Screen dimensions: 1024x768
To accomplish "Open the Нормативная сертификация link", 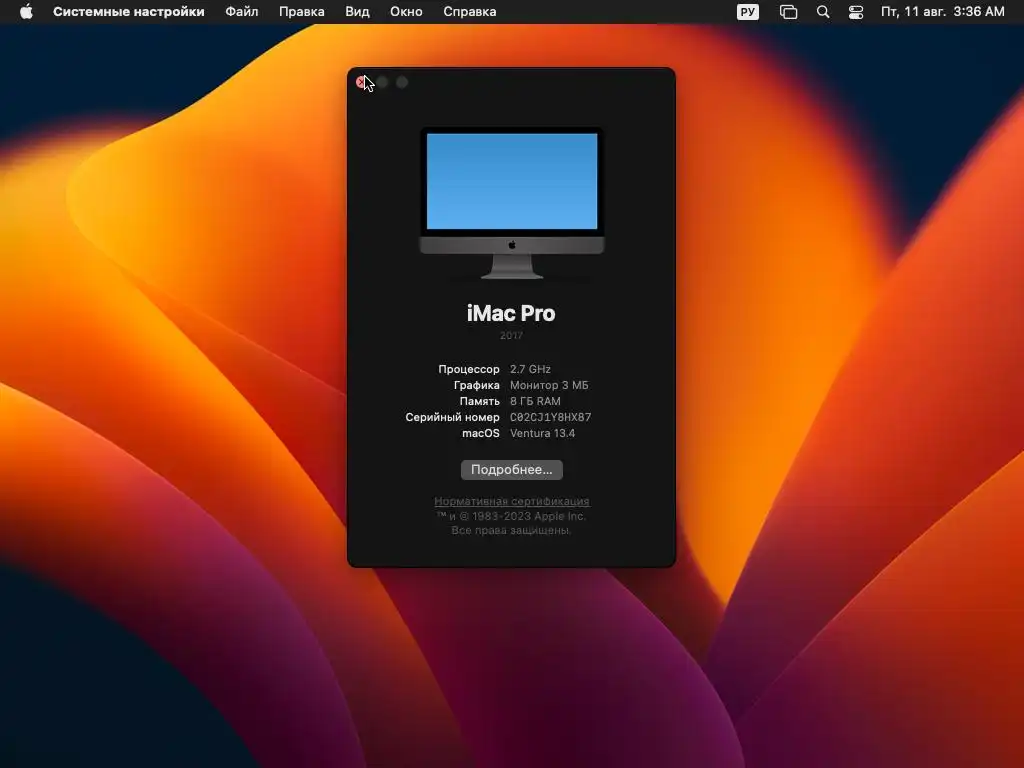I will 511,502.
